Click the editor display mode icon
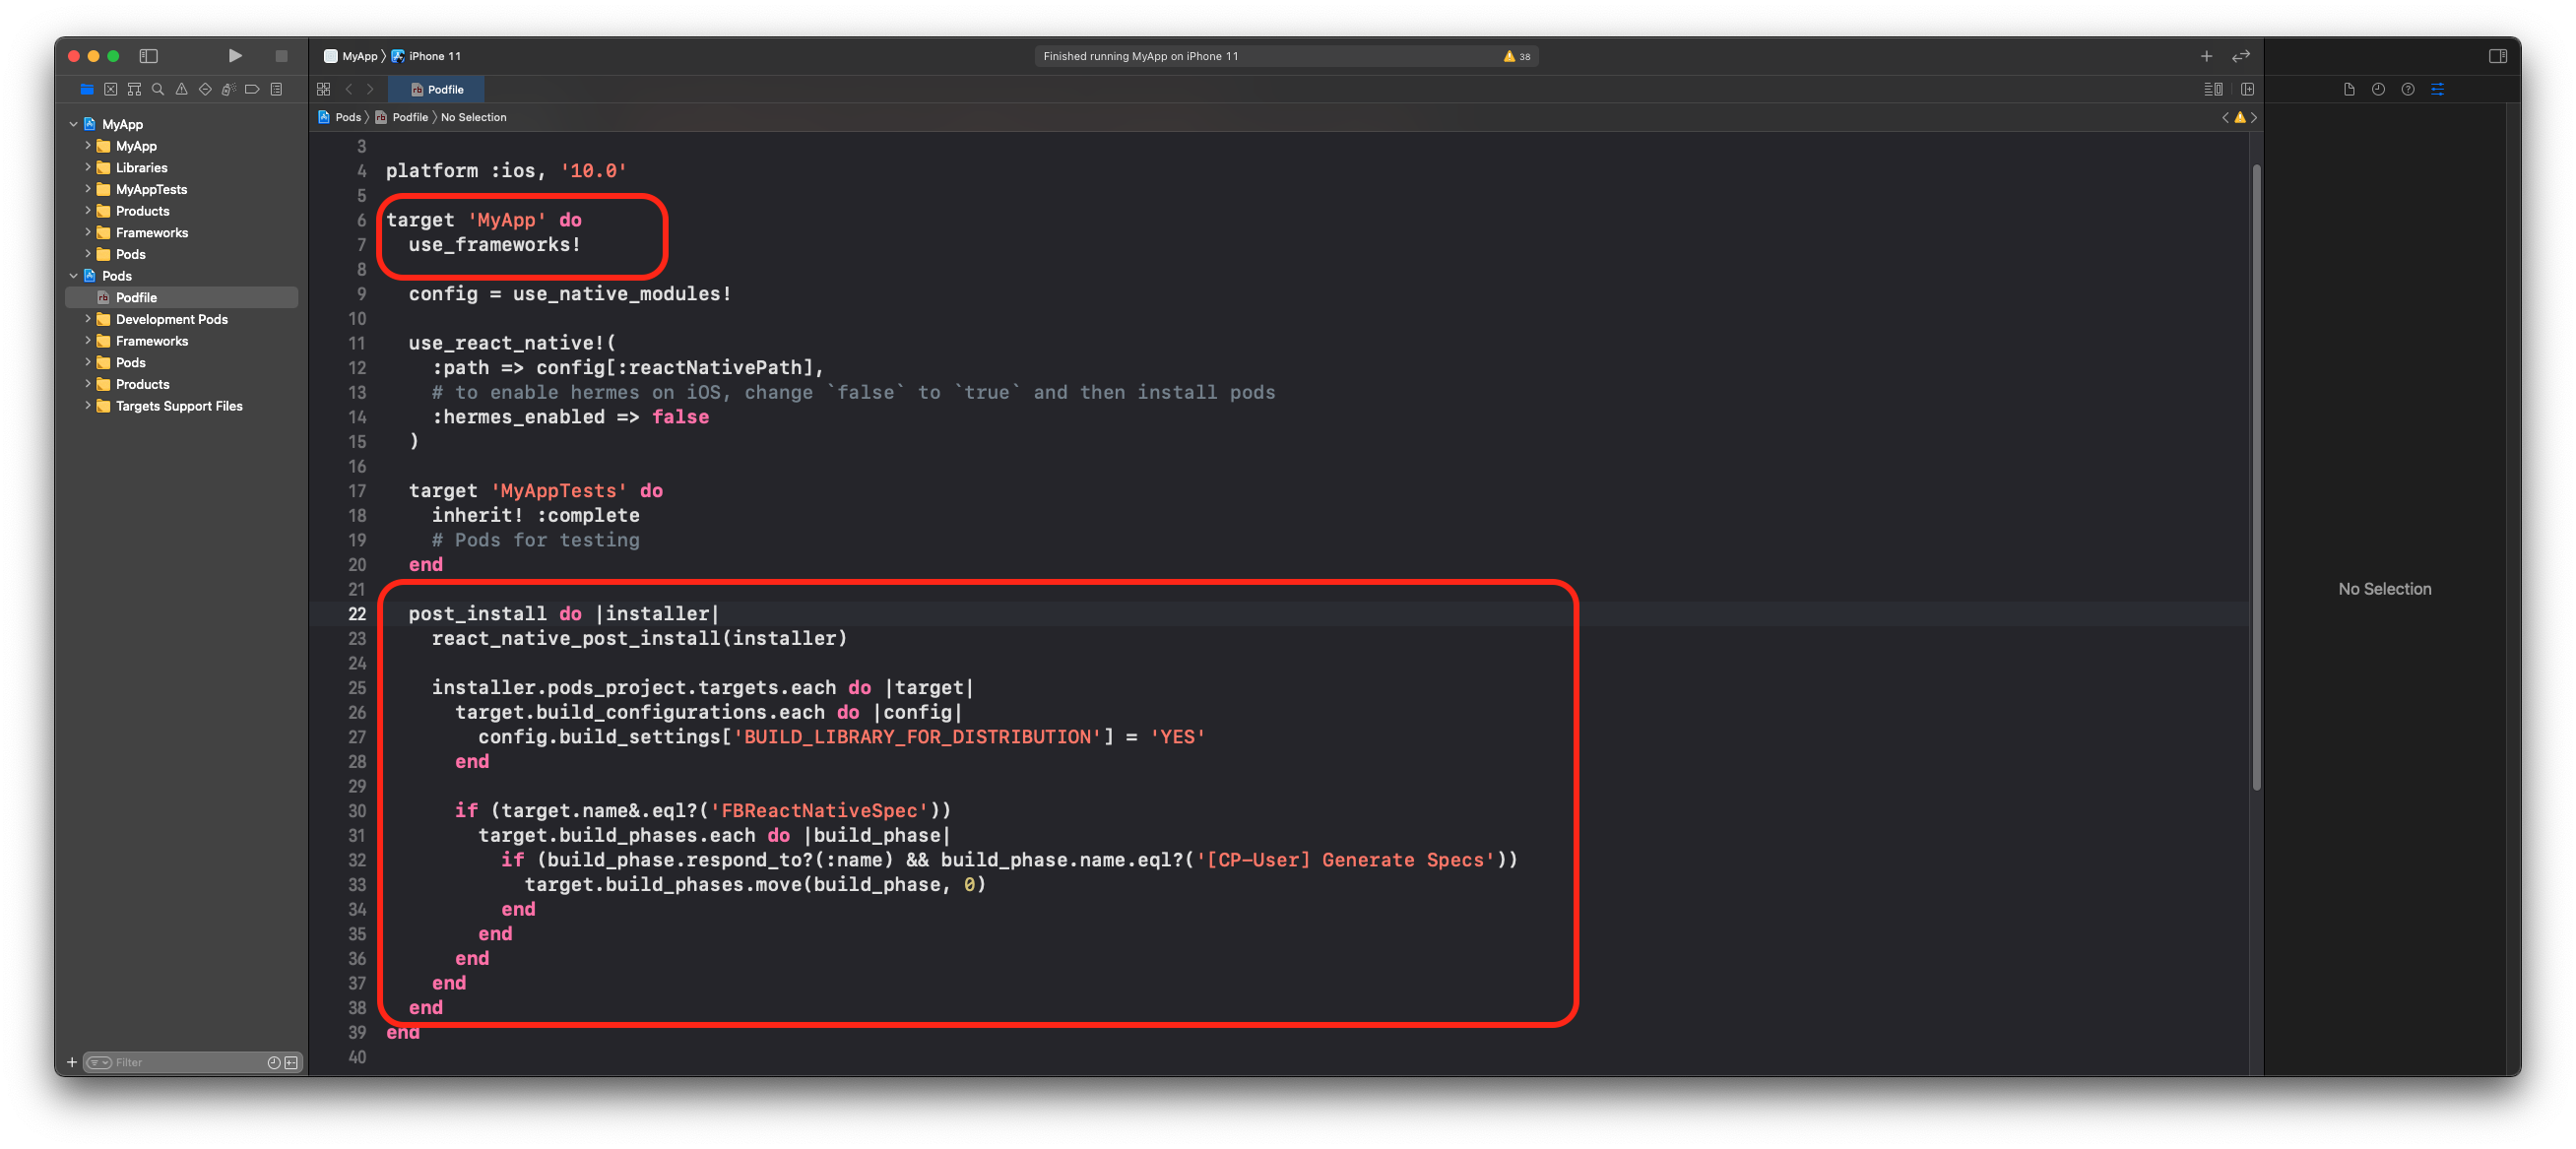 coord(2213,89)
